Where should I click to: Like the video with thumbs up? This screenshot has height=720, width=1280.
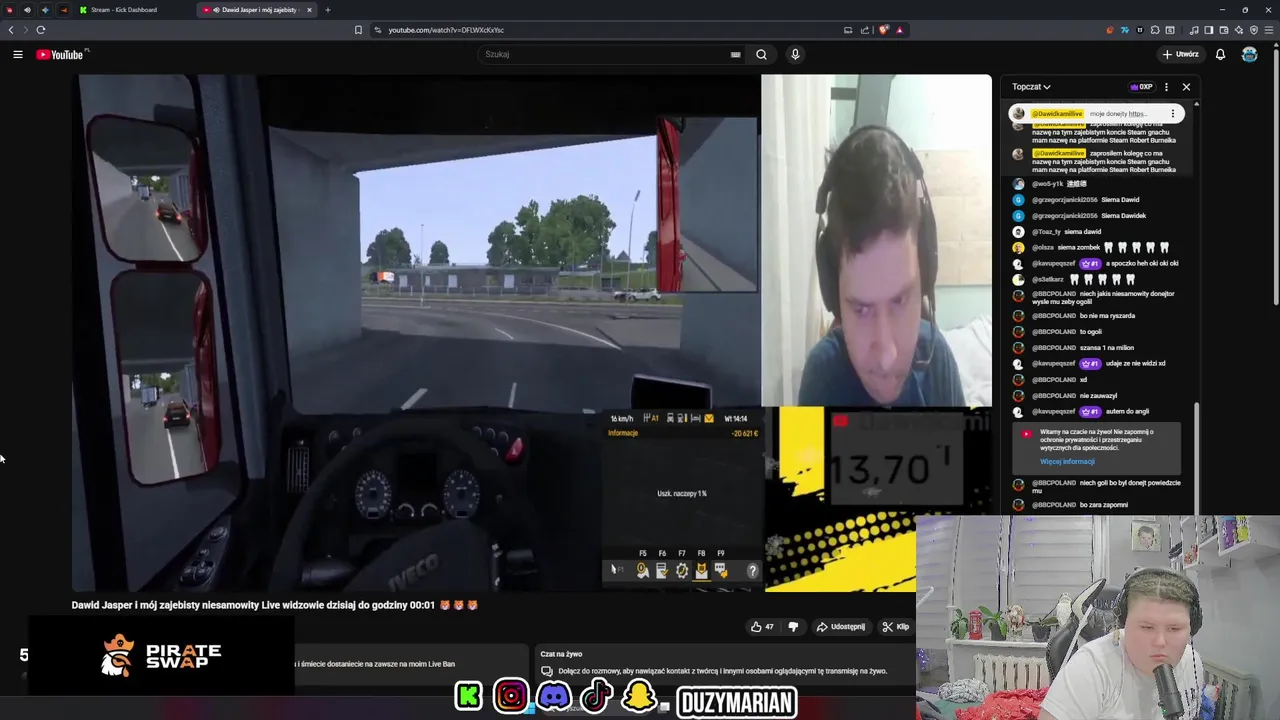pyautogui.click(x=763, y=627)
